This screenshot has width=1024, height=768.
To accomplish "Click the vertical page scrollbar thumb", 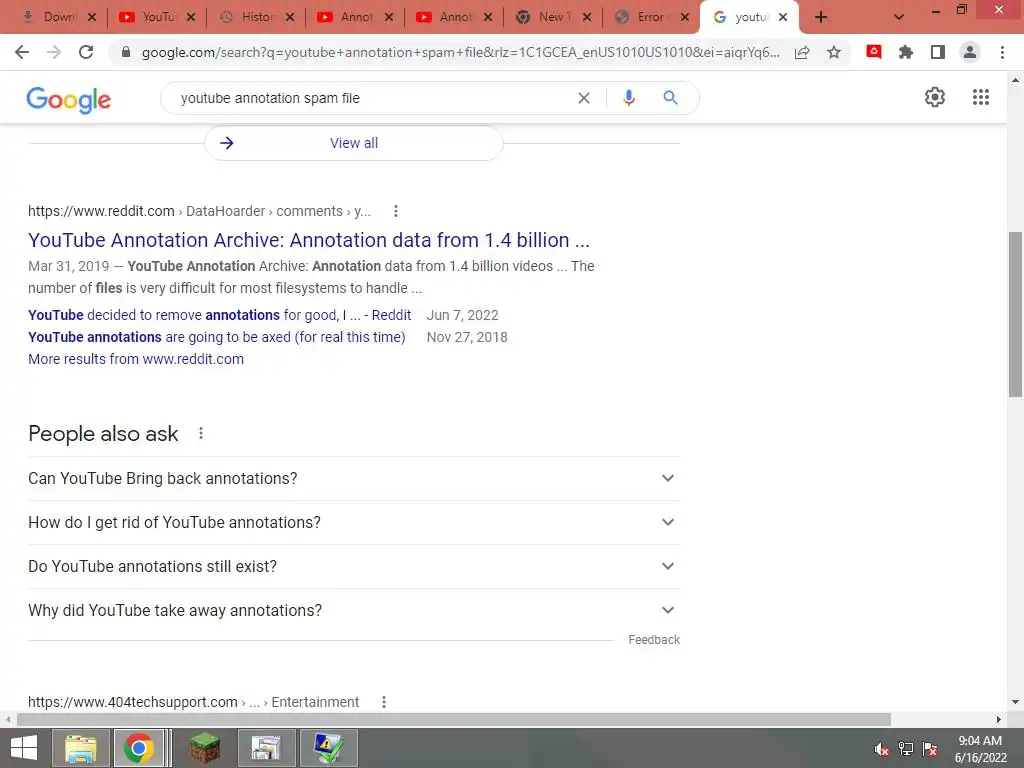I will coord(1015,314).
